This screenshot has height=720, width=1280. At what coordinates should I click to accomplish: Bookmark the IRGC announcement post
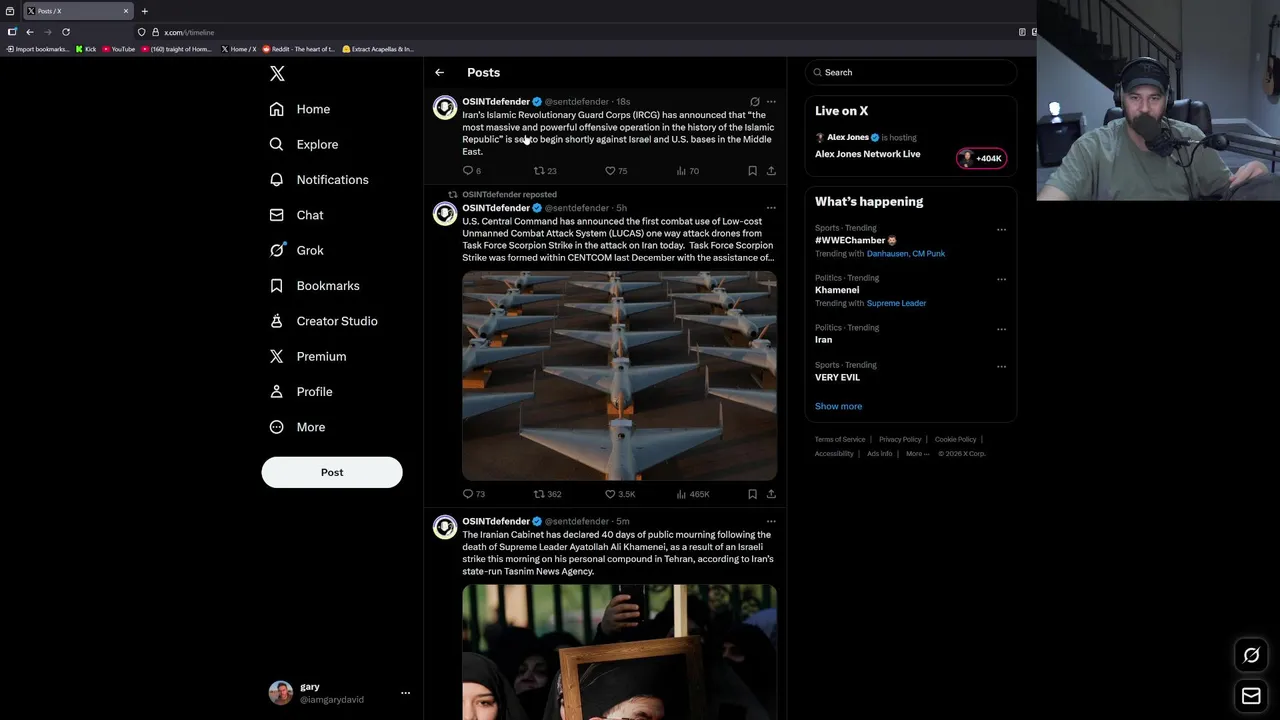752,171
